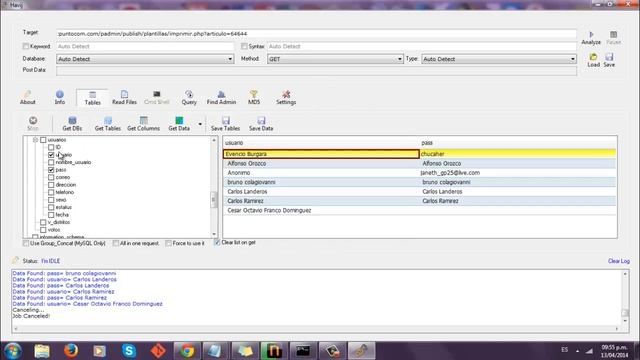The height and width of the screenshot is (360, 640).
Task: Toggle the Syntax checkbox
Action: tap(244, 47)
